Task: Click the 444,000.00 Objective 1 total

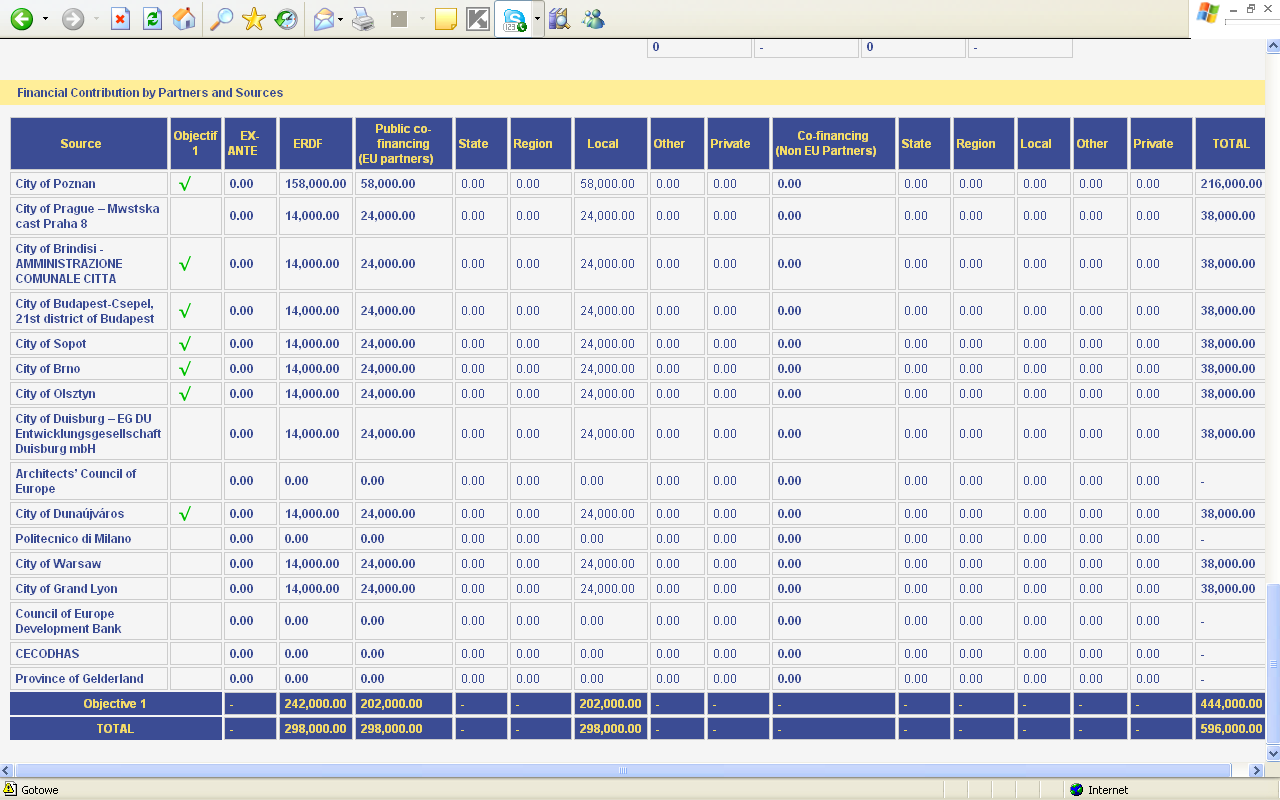Action: [x=1230, y=704]
